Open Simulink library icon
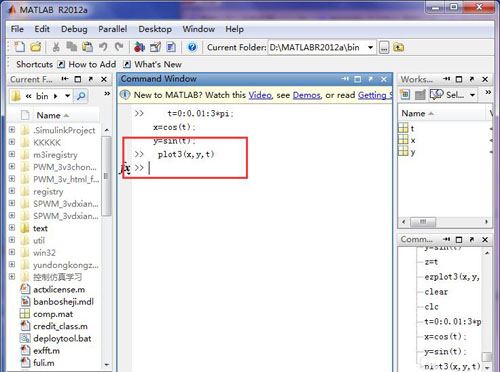Image resolution: width=500 pixels, height=372 pixels. (x=139, y=47)
